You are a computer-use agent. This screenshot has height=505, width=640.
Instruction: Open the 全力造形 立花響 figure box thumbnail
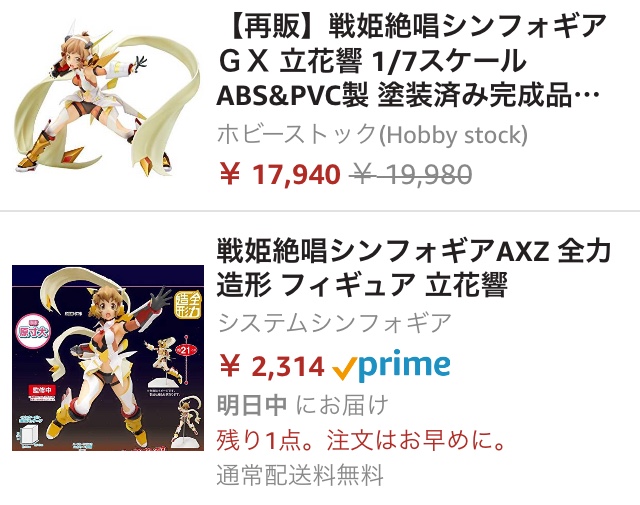108,358
